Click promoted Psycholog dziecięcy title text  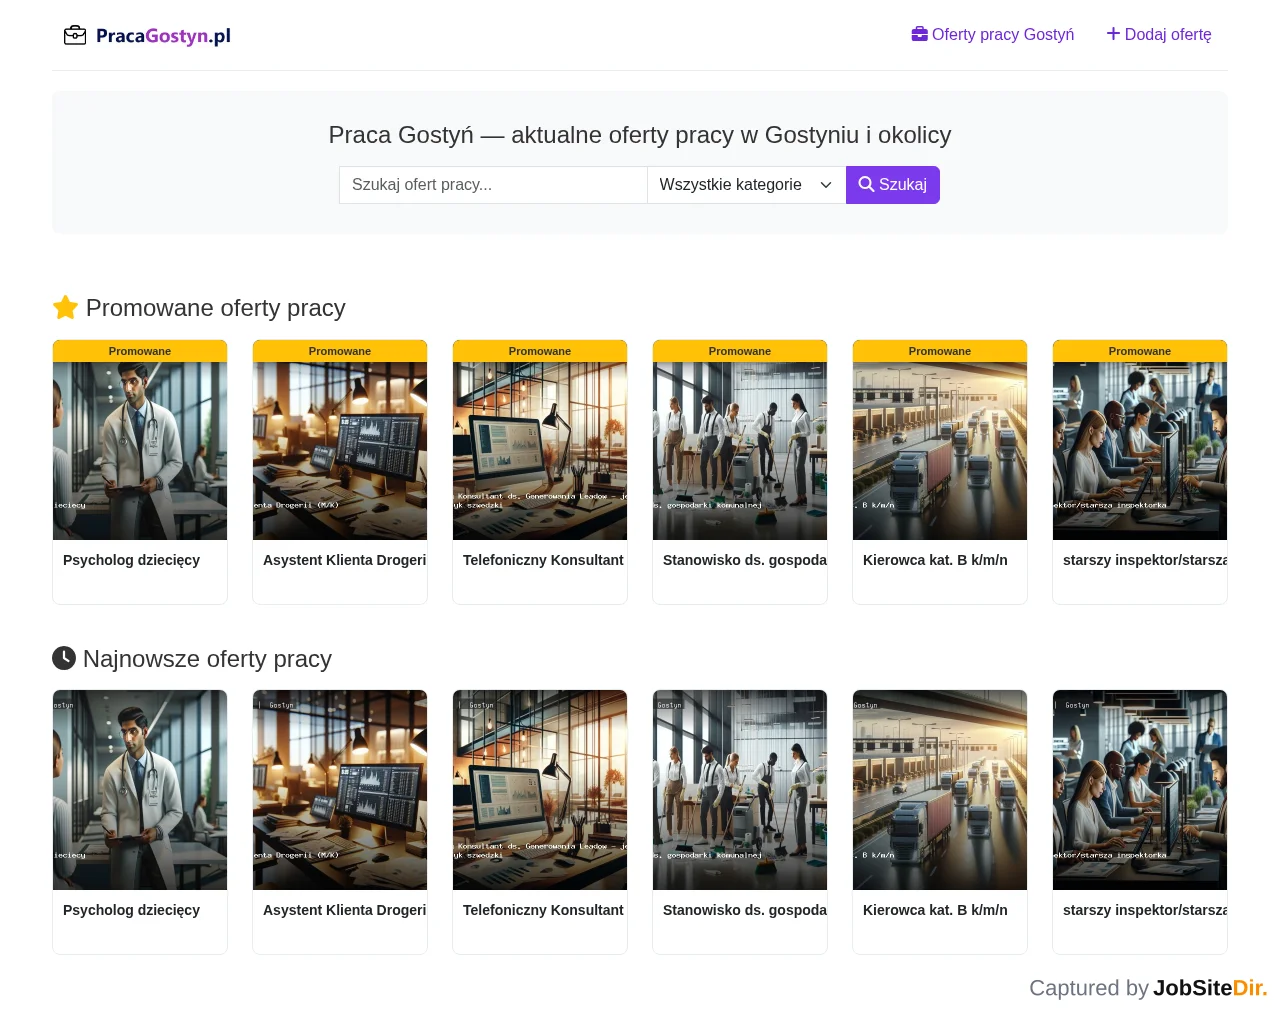[131, 560]
